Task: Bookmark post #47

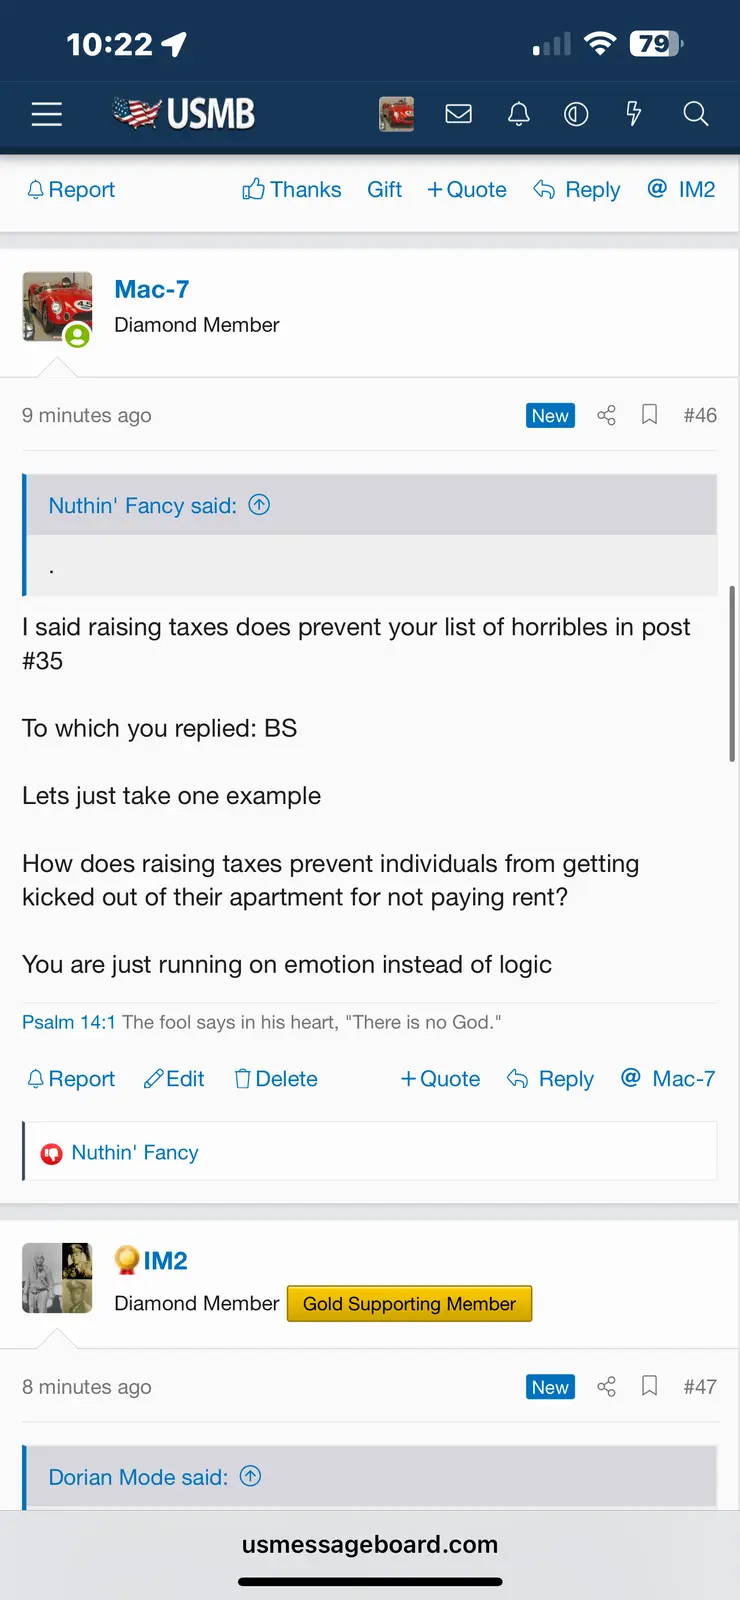Action: point(649,1386)
